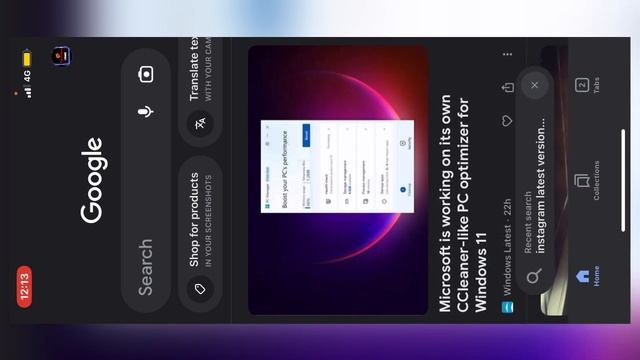Tap the voice search microphone icon
This screenshot has height=360, width=640.
145,111
